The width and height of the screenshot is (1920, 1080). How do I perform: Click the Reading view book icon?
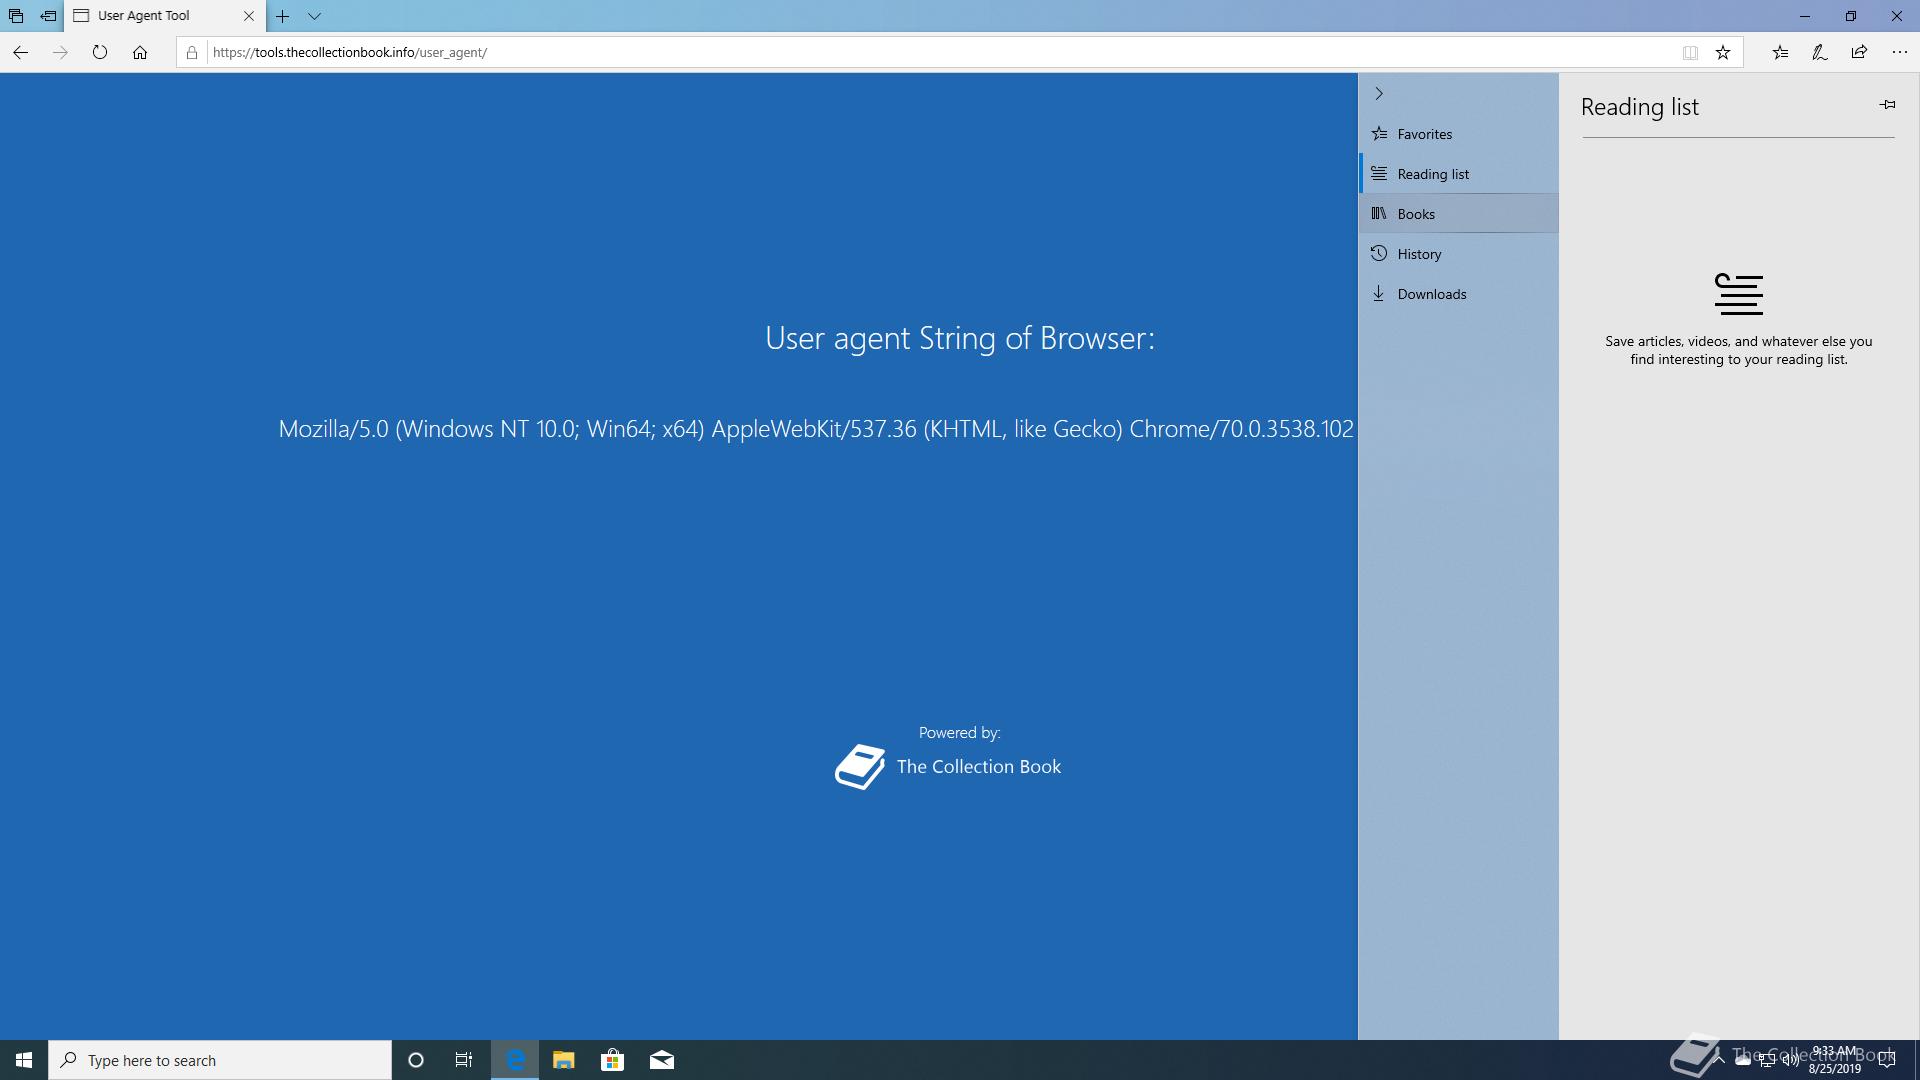click(1690, 52)
